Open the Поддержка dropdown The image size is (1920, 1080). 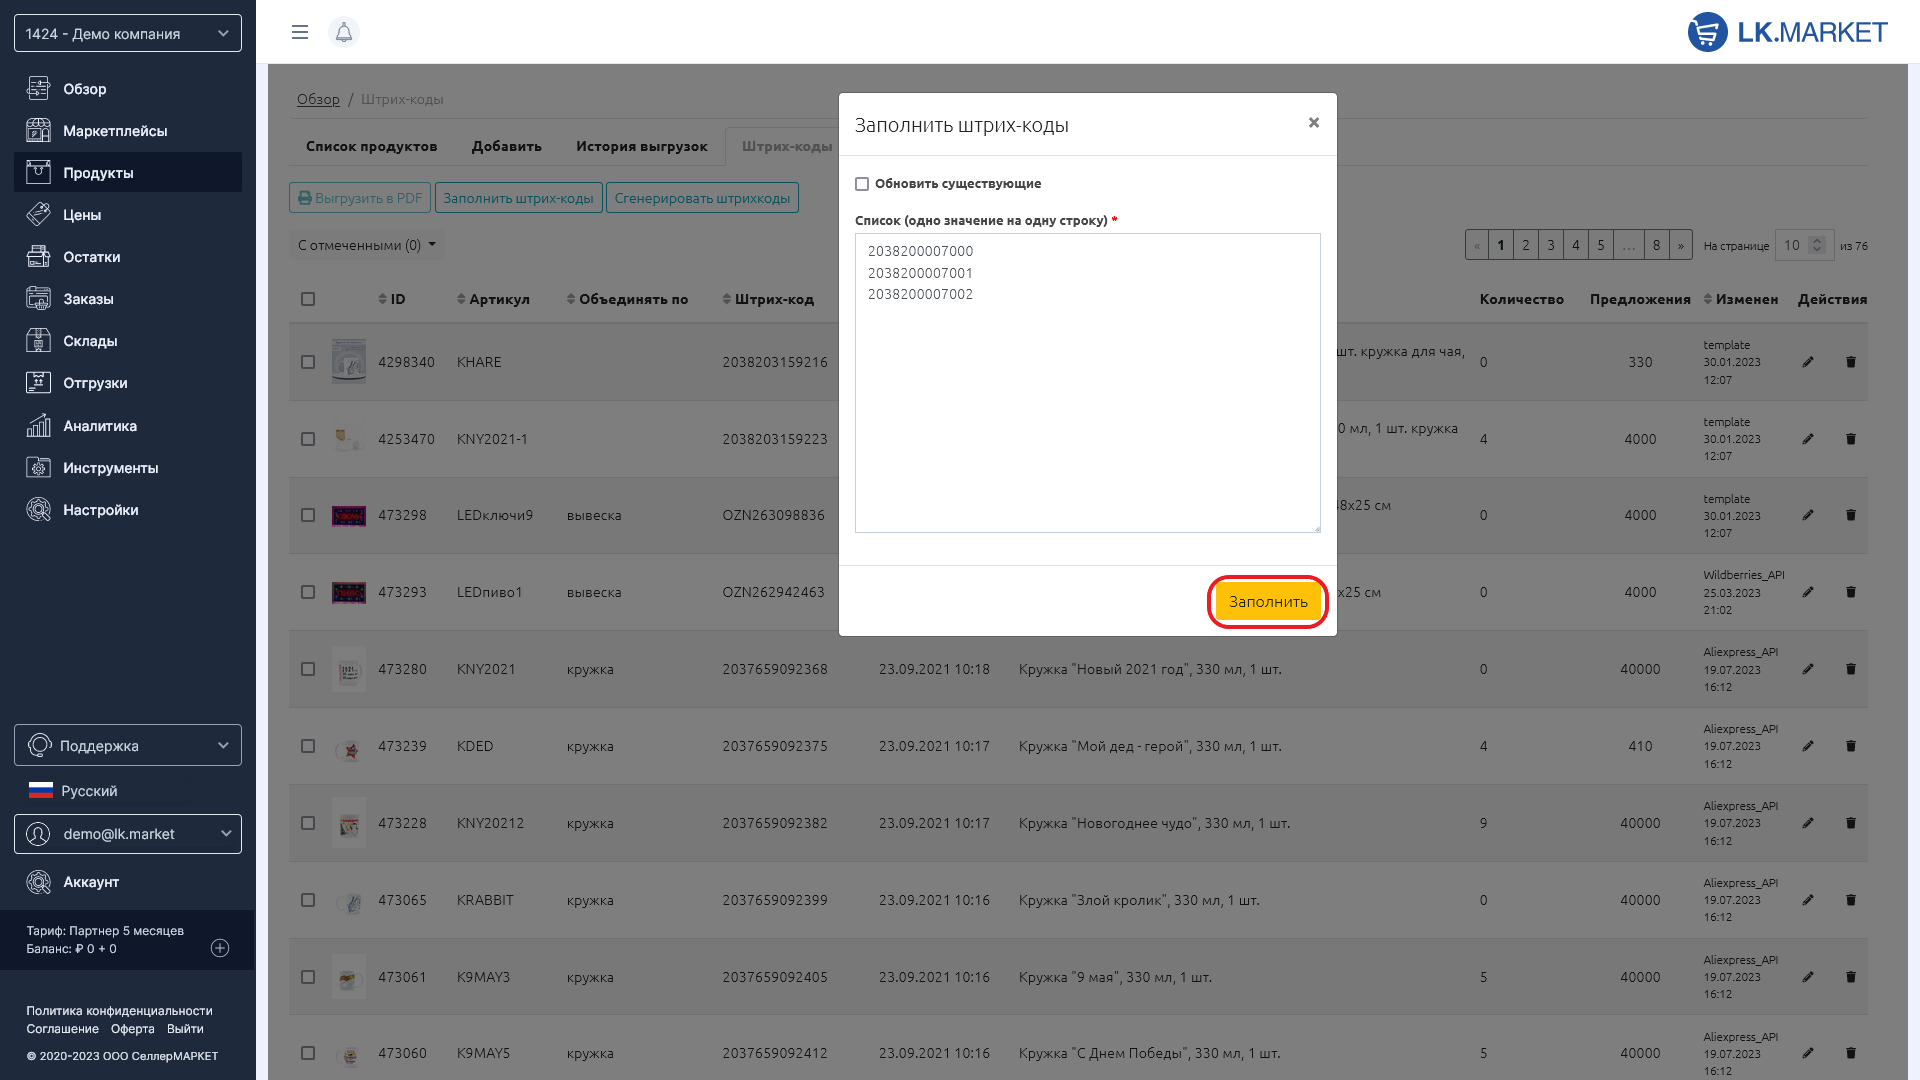click(x=128, y=745)
